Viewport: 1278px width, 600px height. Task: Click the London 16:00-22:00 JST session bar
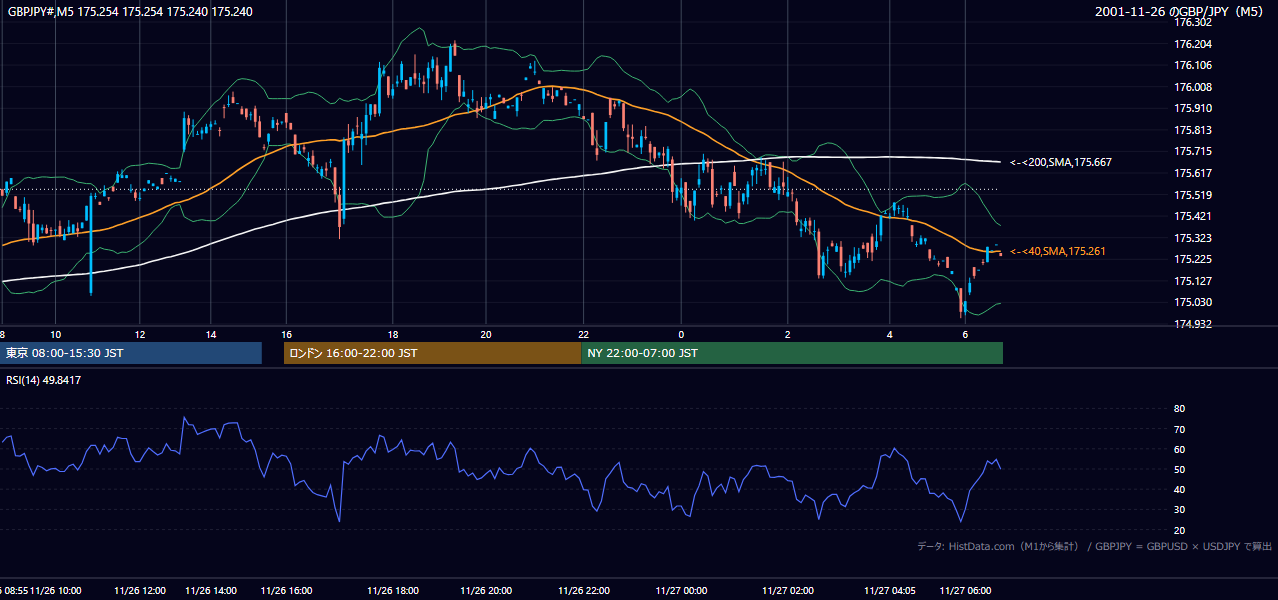tap(432, 353)
